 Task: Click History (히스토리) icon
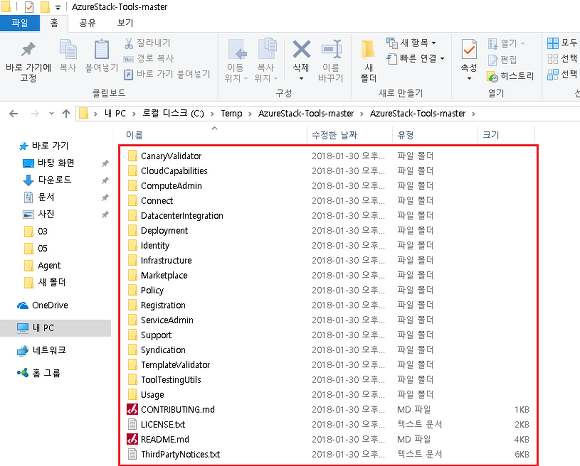(492, 77)
